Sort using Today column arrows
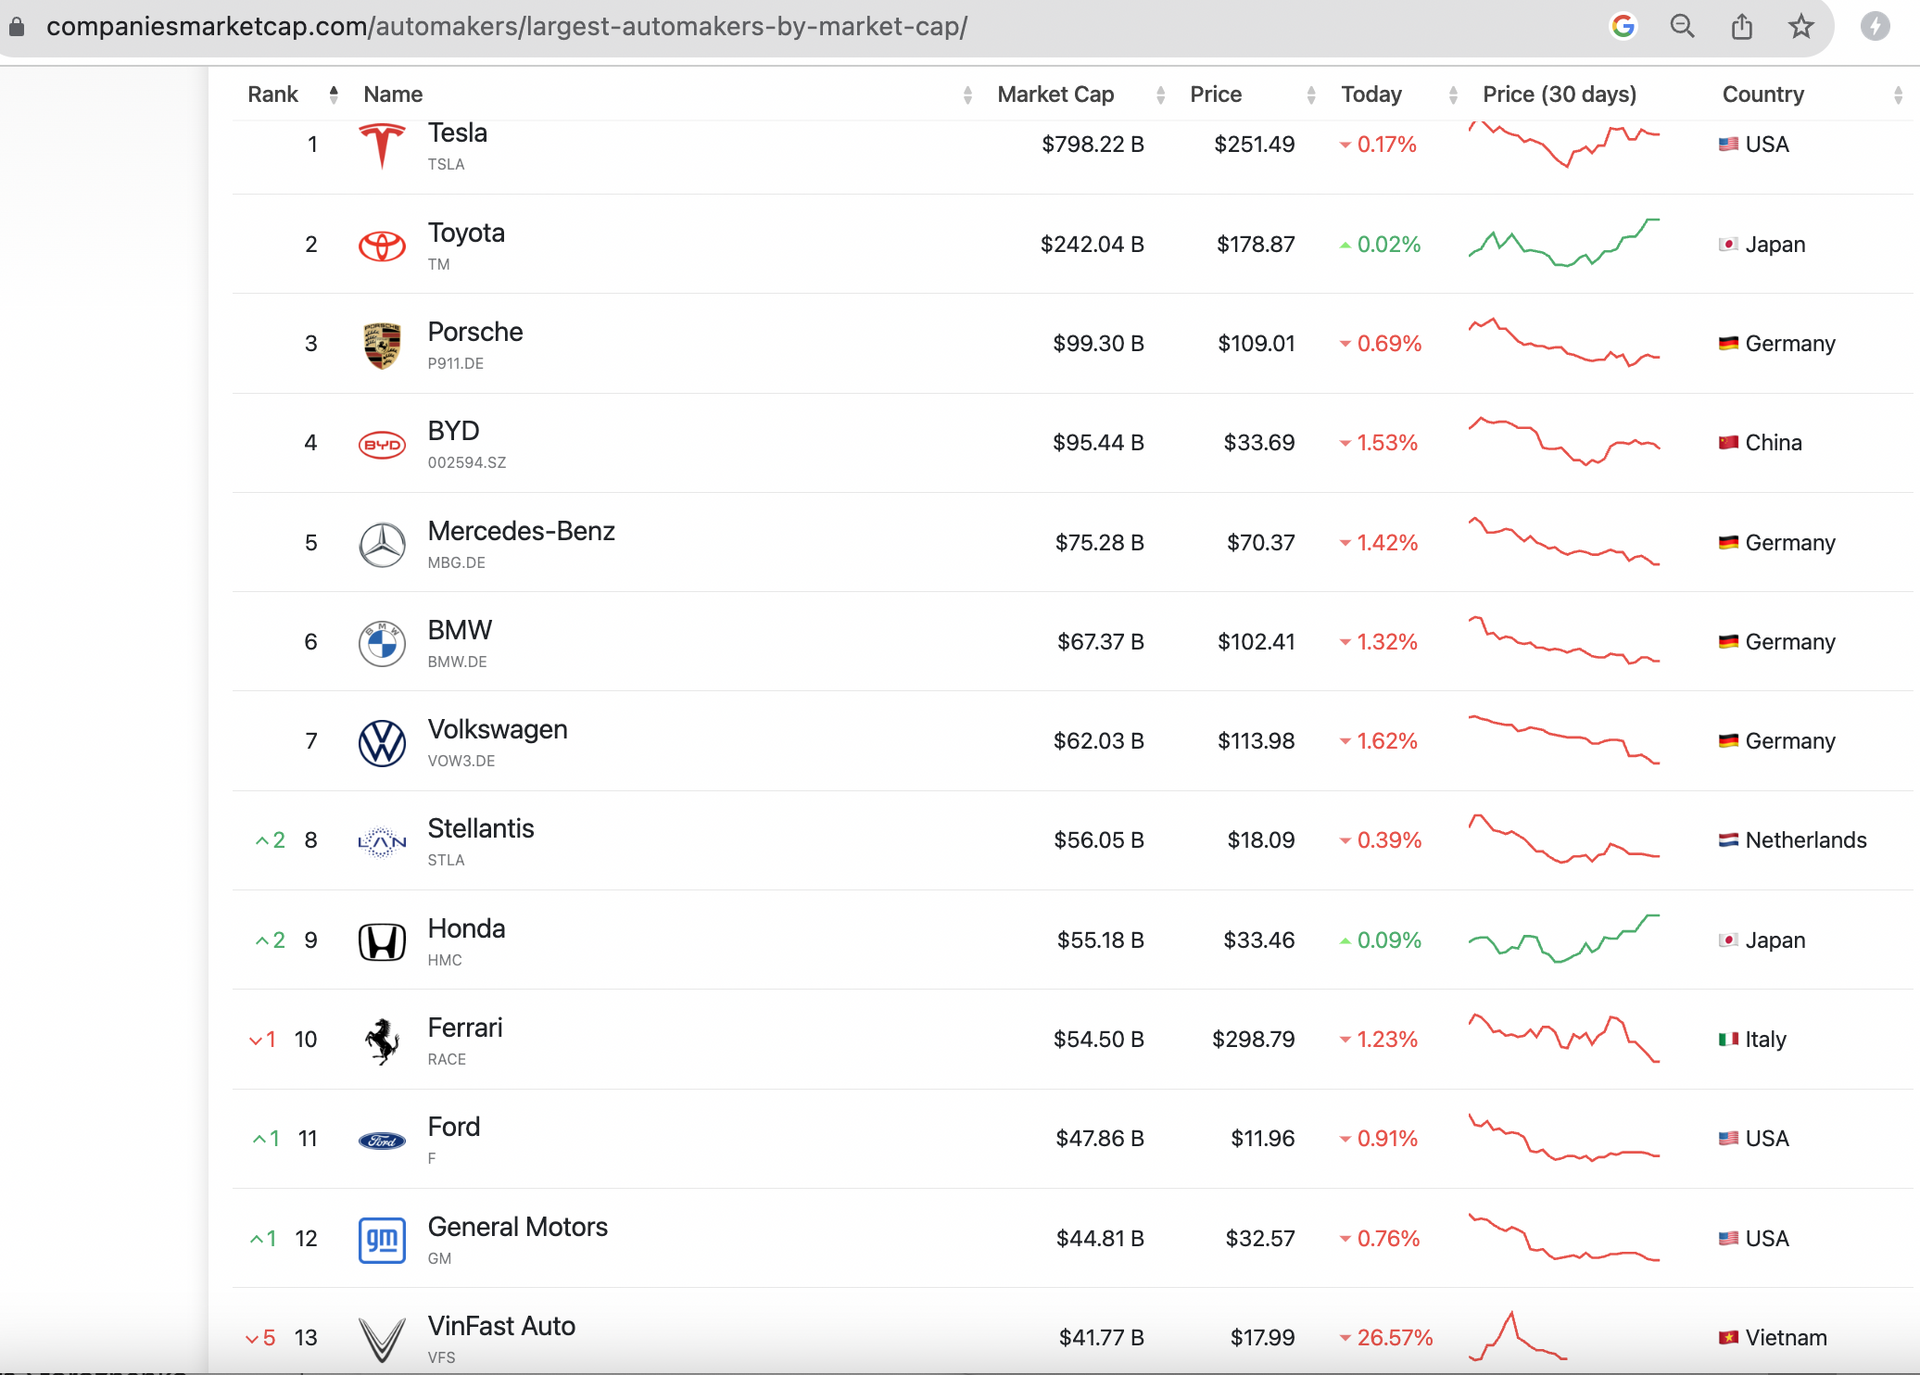 pos(1453,94)
